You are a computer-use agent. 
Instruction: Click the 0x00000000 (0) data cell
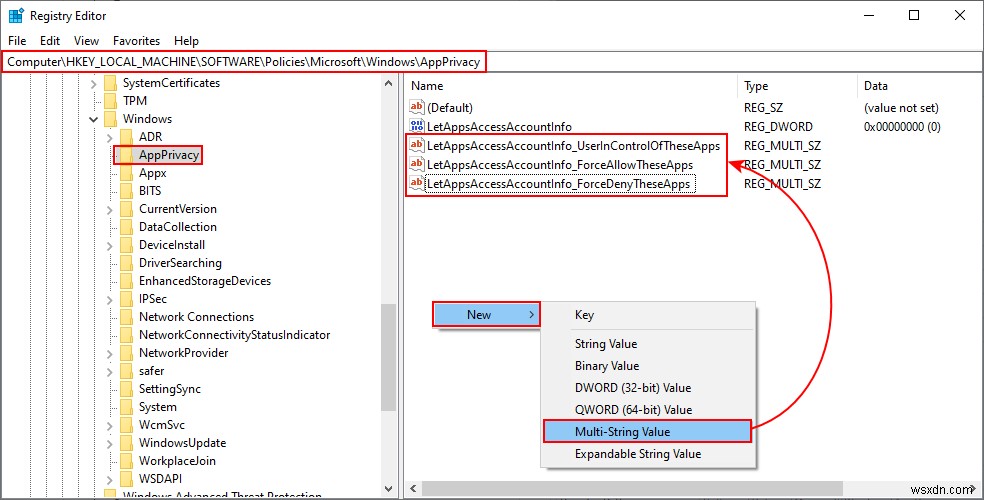point(902,127)
